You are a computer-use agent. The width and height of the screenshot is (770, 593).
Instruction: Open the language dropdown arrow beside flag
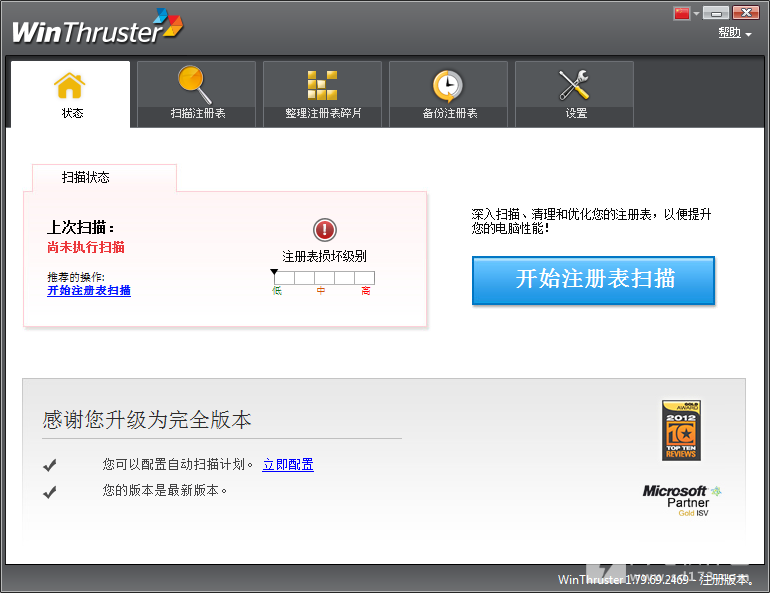point(696,14)
